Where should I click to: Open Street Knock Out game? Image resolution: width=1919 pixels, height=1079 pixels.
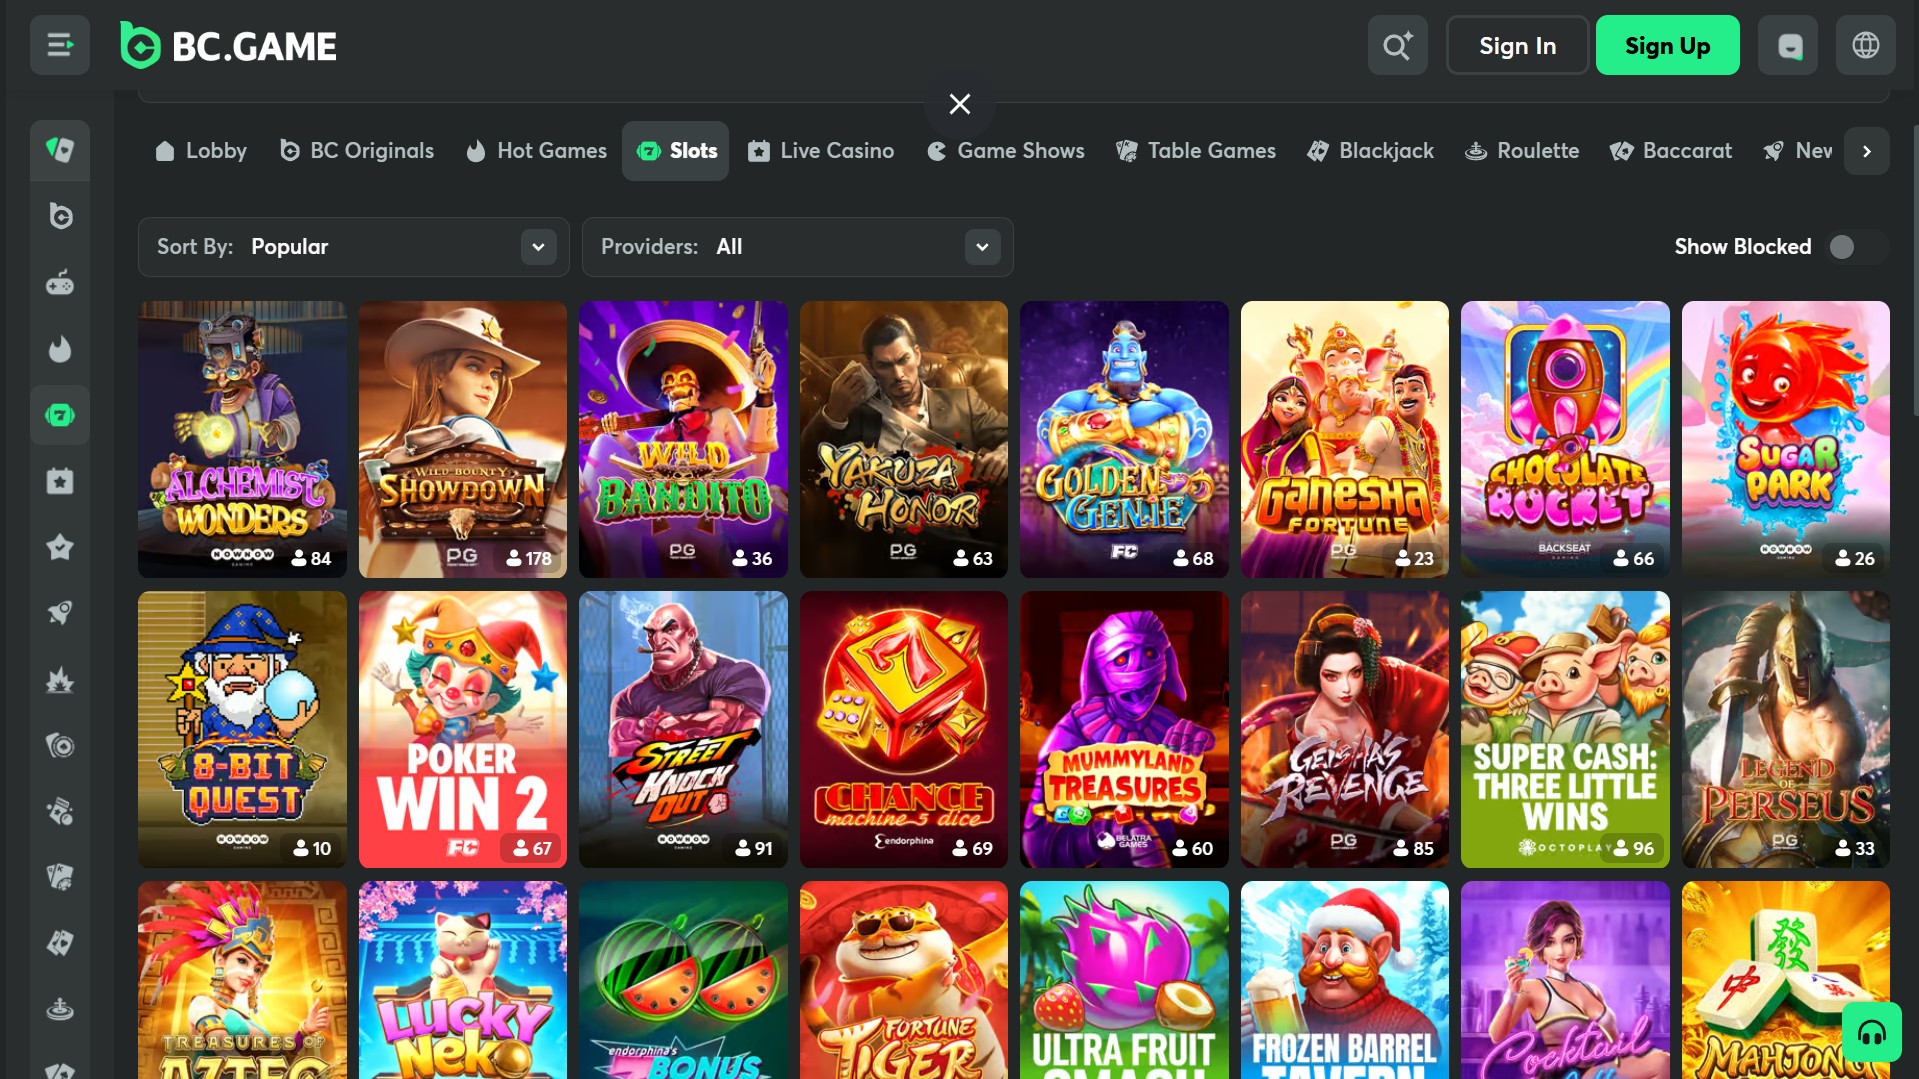coord(683,729)
